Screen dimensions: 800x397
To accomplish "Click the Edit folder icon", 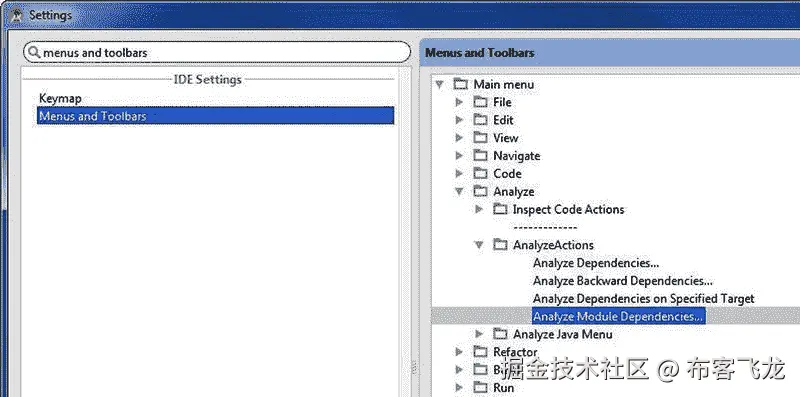I will point(480,120).
